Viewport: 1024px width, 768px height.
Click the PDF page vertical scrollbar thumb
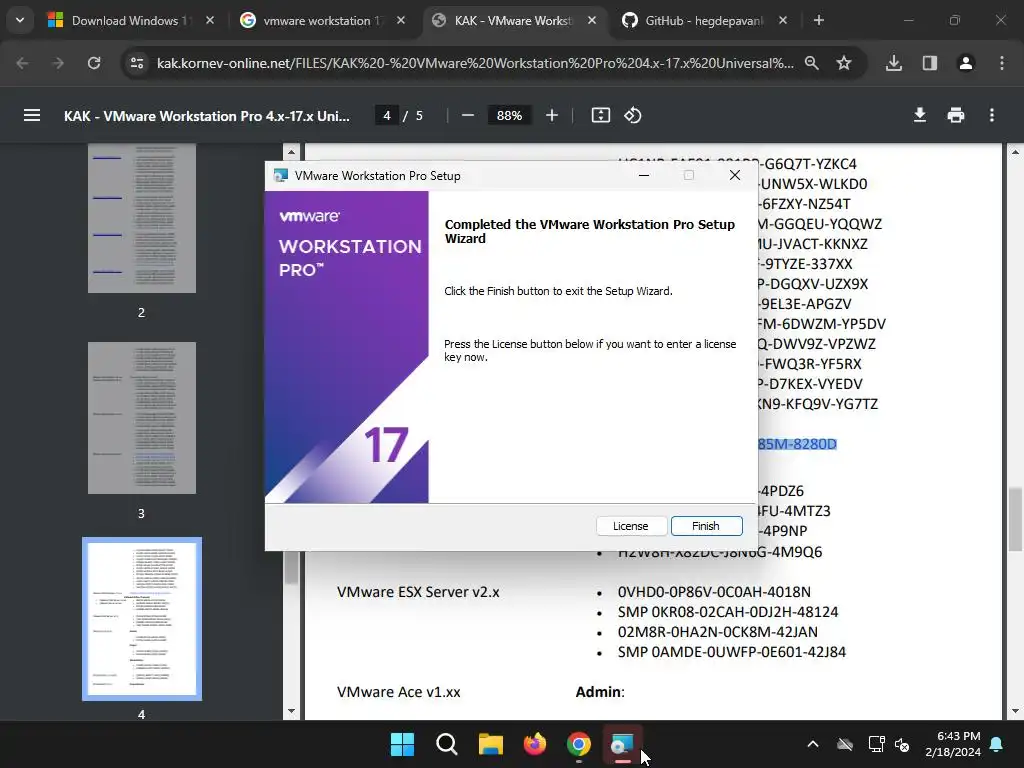tap(1014, 519)
